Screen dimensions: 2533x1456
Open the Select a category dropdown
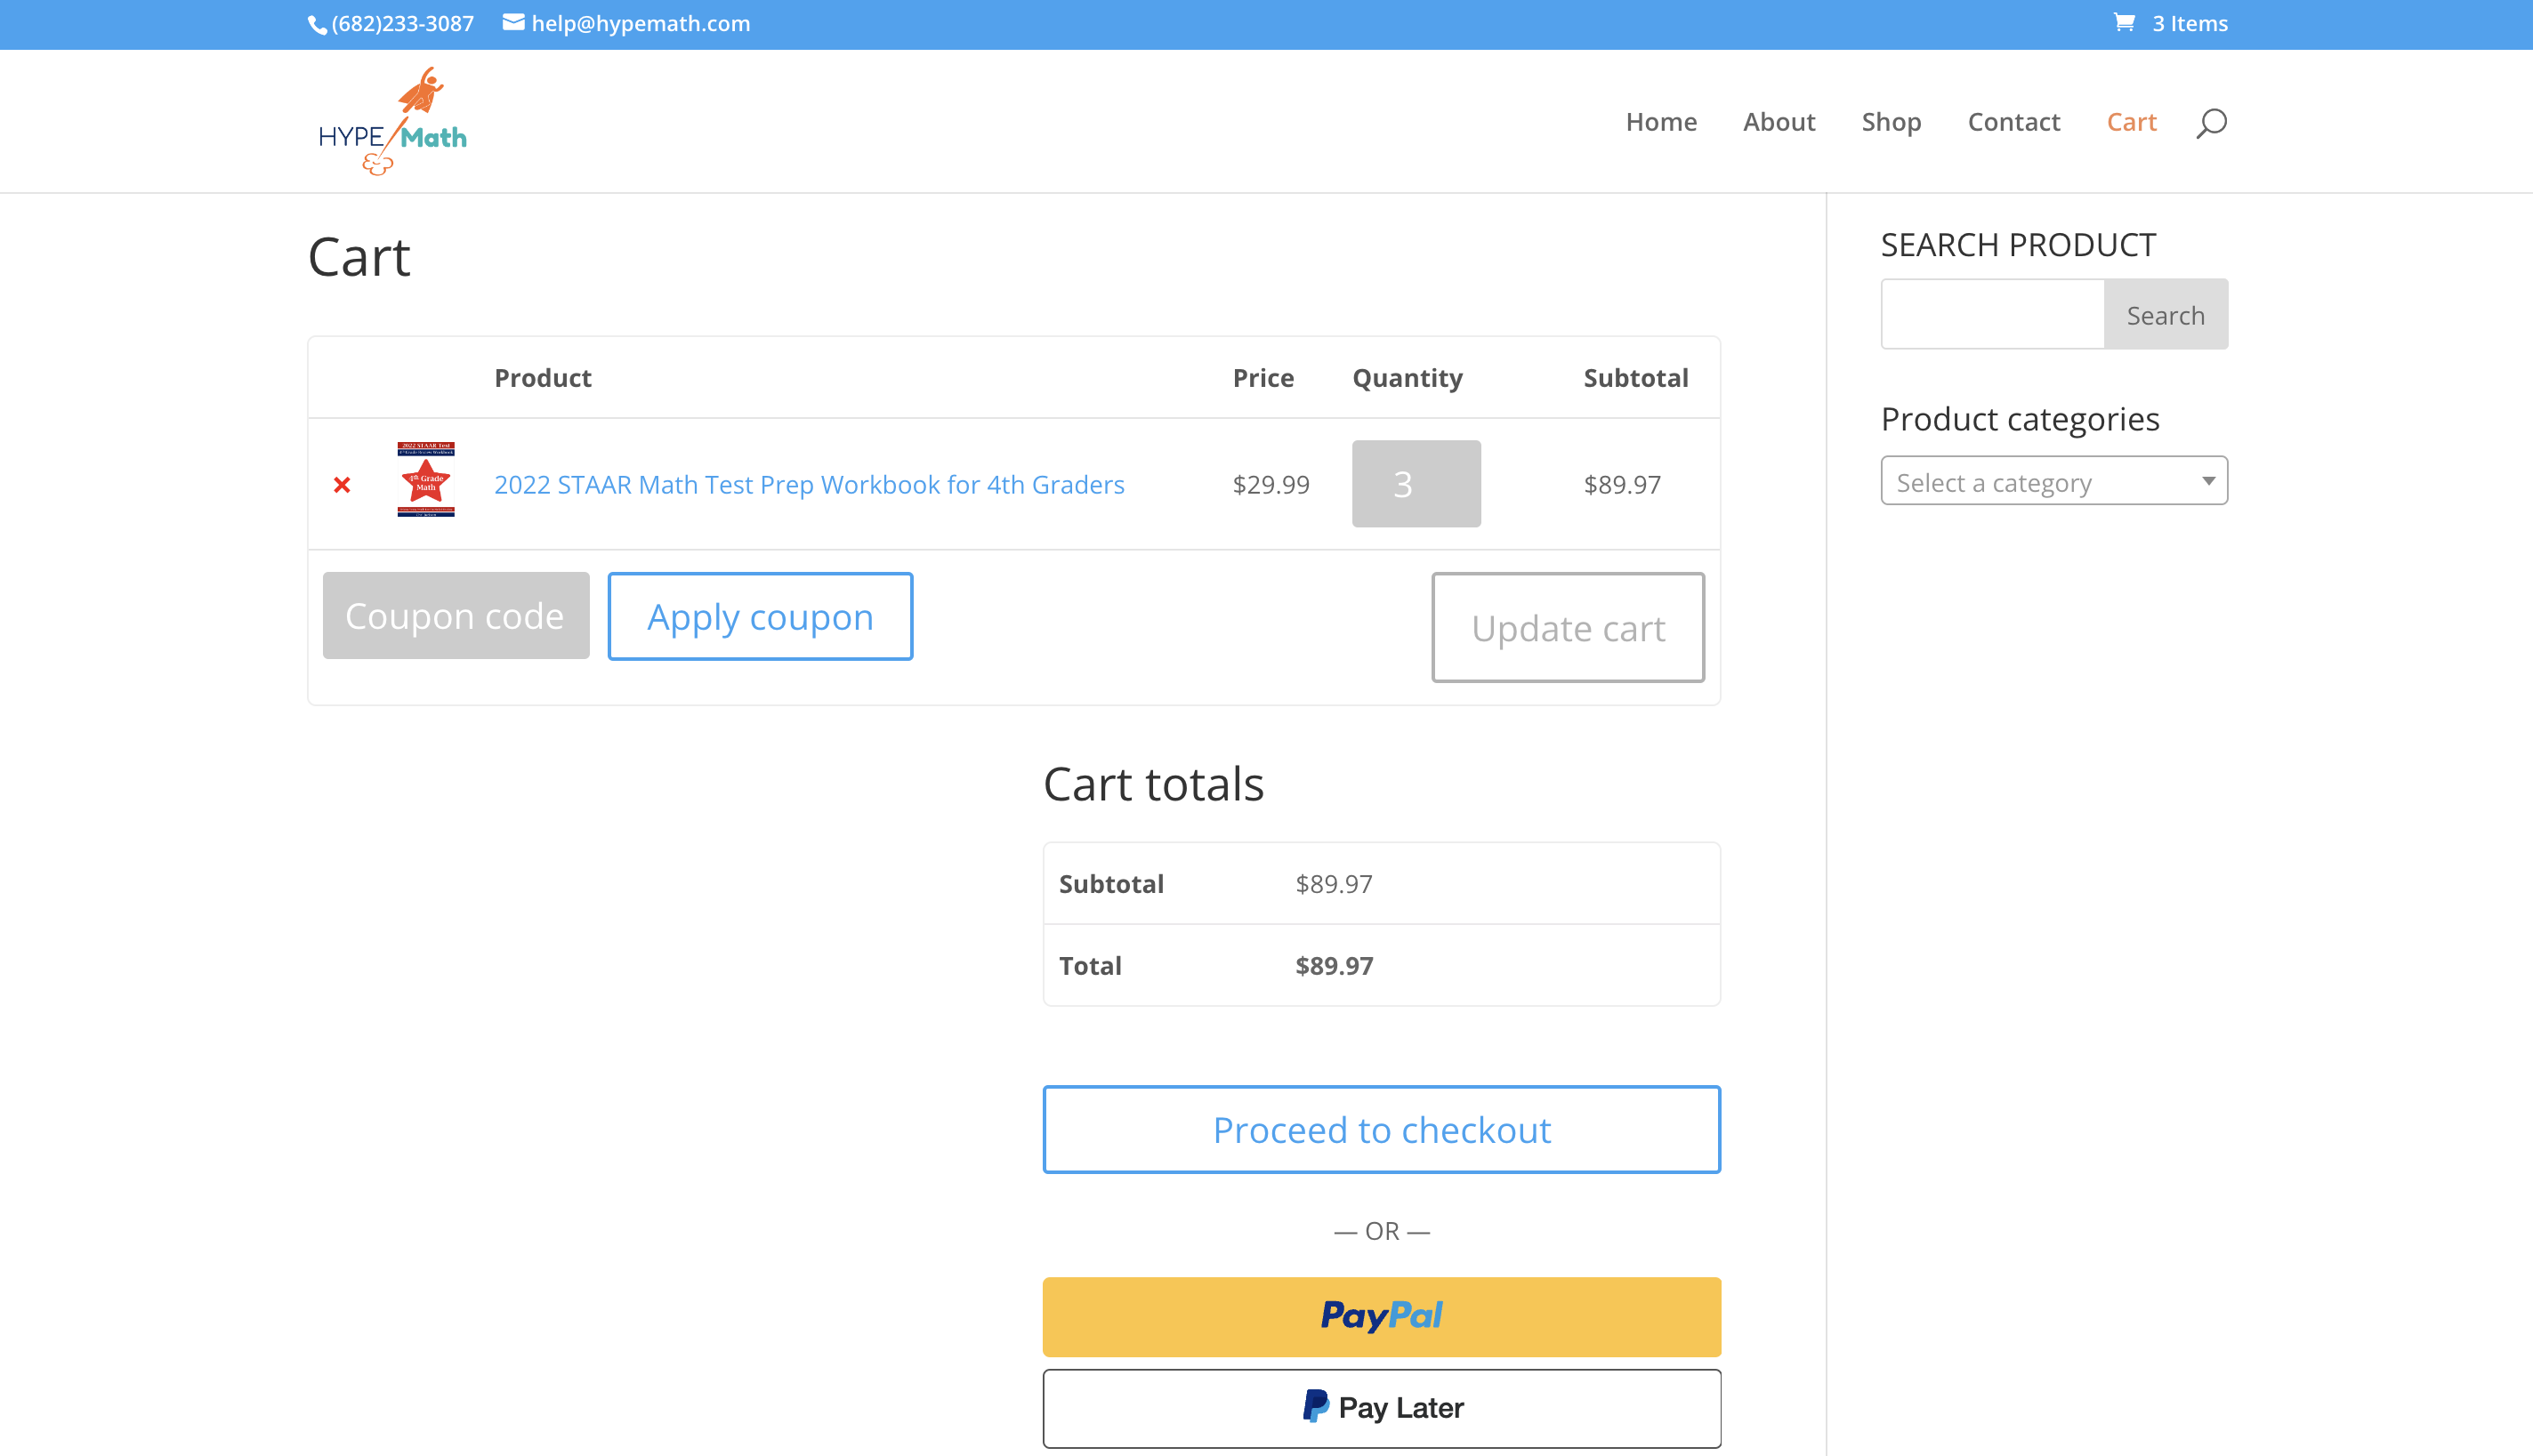[x=2053, y=482]
